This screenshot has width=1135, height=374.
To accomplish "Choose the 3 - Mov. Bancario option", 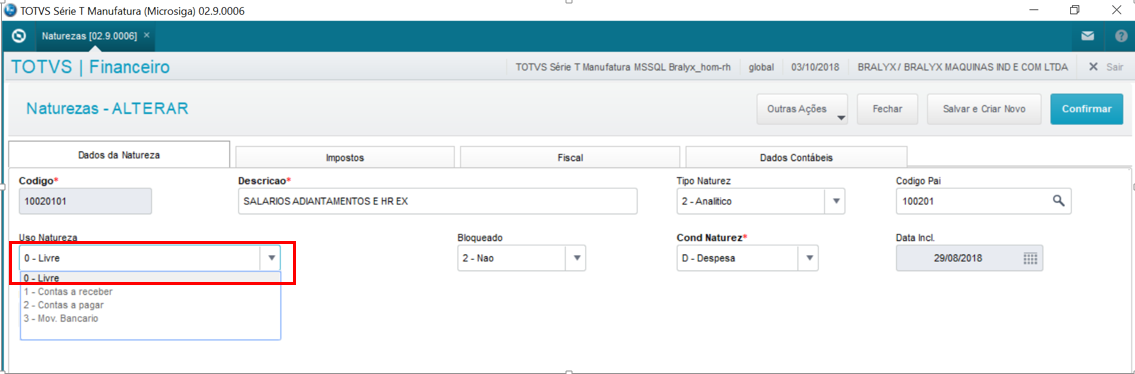I will pos(150,318).
